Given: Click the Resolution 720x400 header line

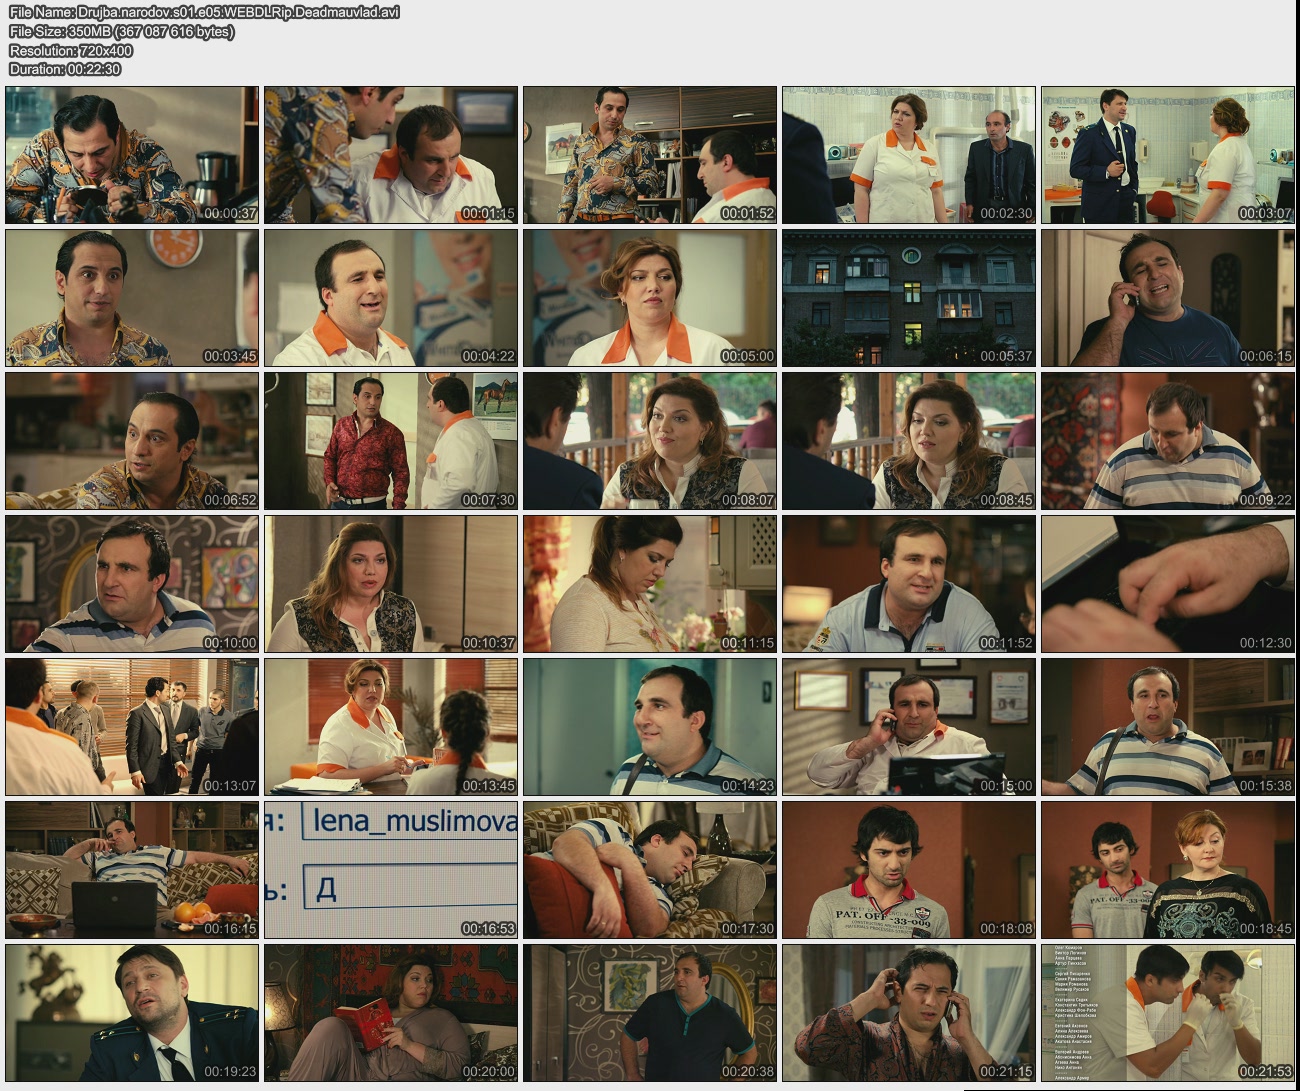Looking at the screenshot, I should (x=71, y=51).
